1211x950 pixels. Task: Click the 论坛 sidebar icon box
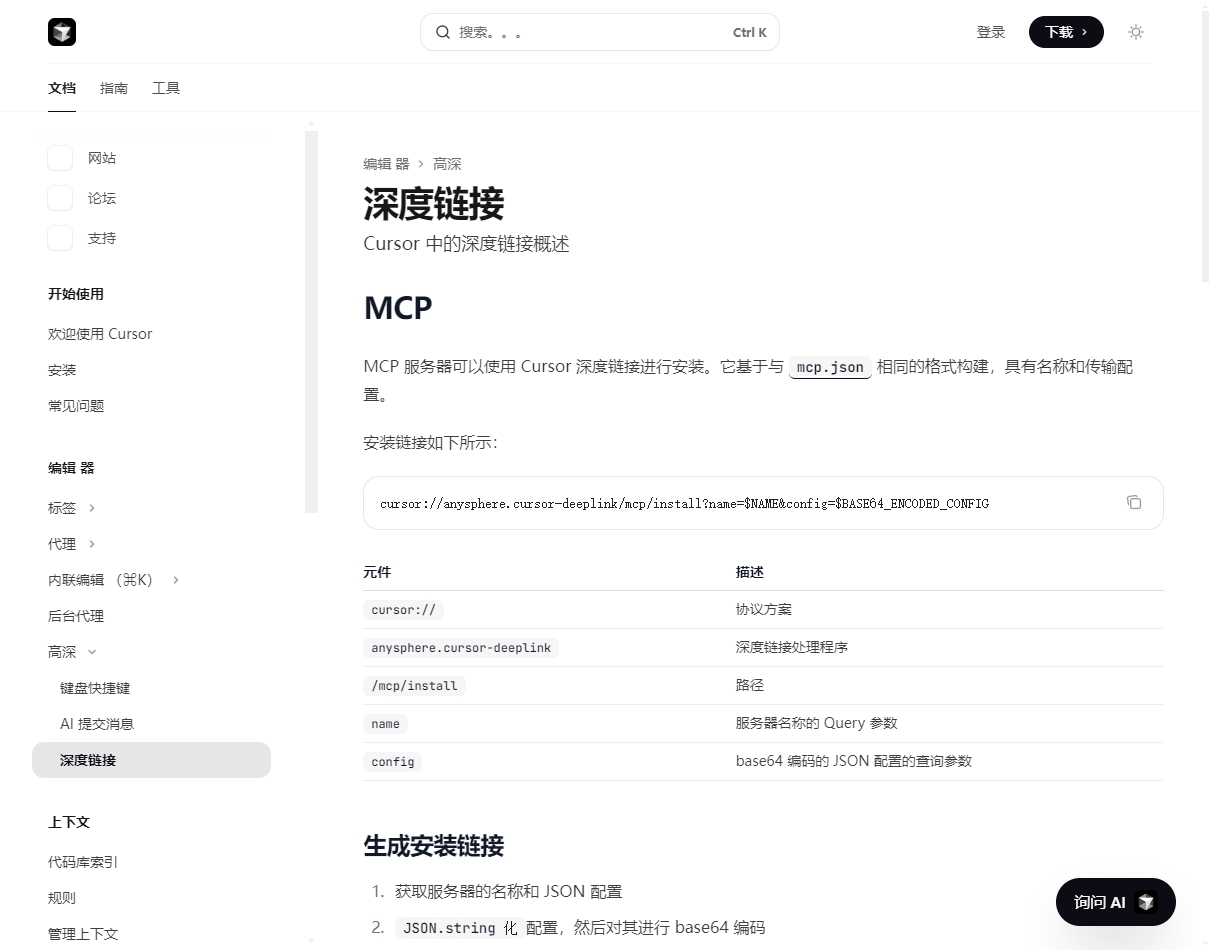click(x=60, y=198)
